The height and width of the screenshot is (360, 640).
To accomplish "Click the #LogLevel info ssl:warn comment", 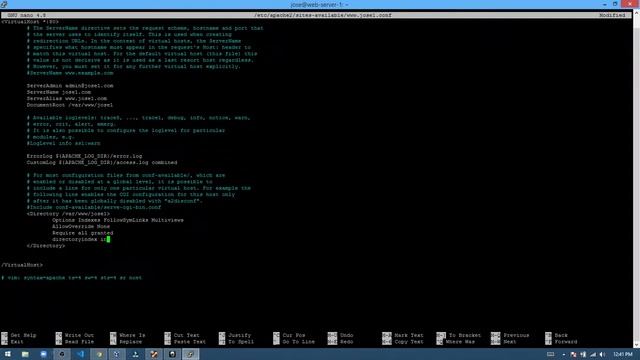I will (63, 143).
